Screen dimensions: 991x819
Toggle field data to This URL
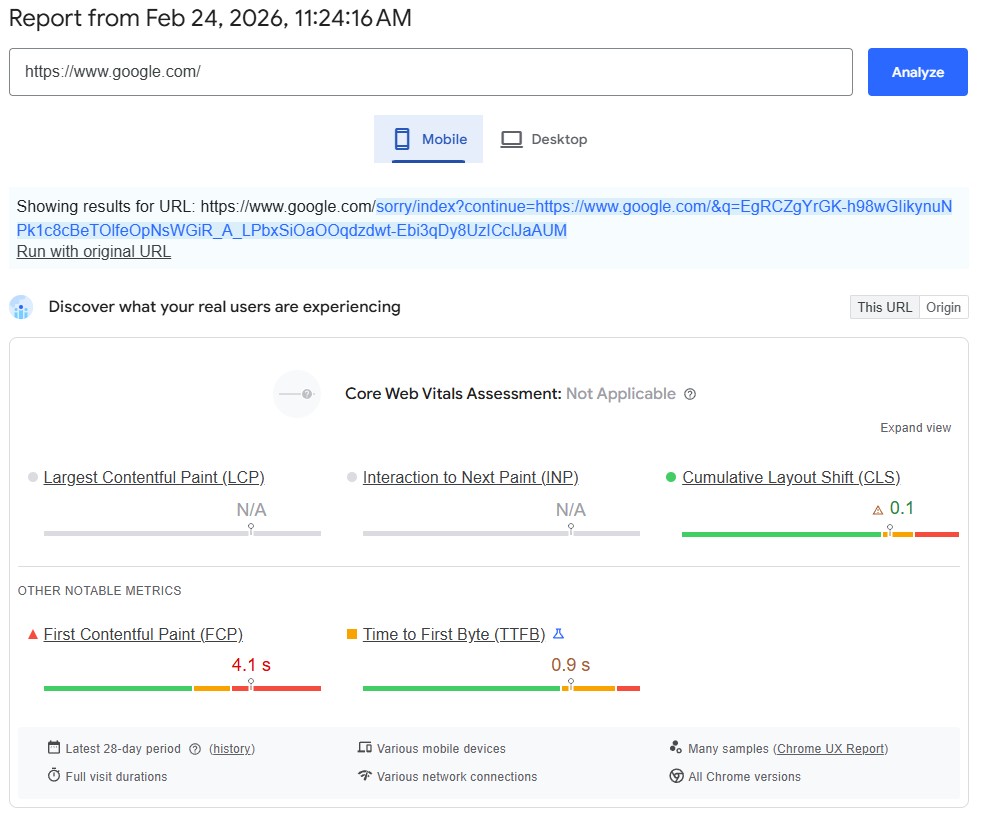coord(884,307)
